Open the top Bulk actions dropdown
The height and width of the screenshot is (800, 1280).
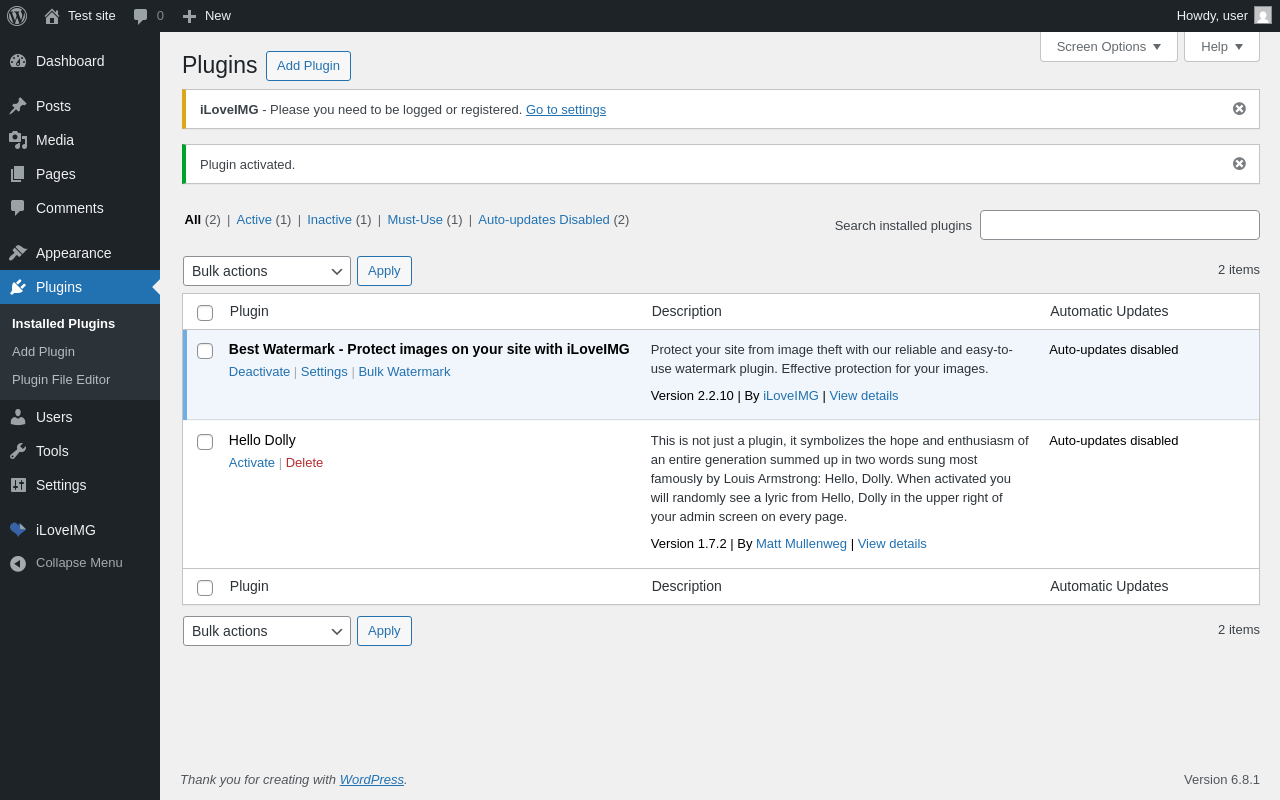(266, 271)
